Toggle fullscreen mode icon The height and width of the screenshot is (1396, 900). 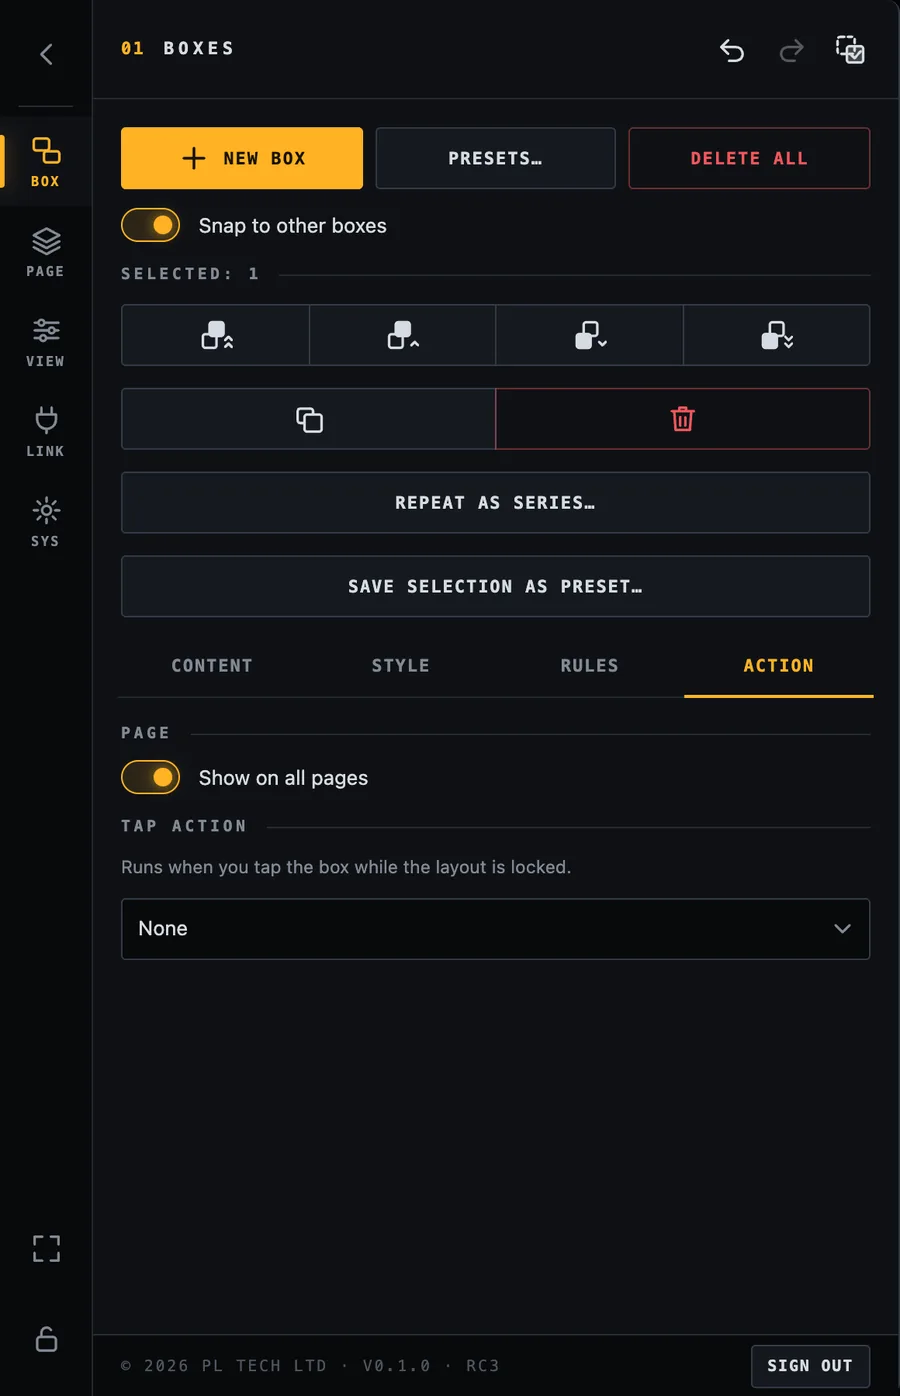click(46, 1248)
